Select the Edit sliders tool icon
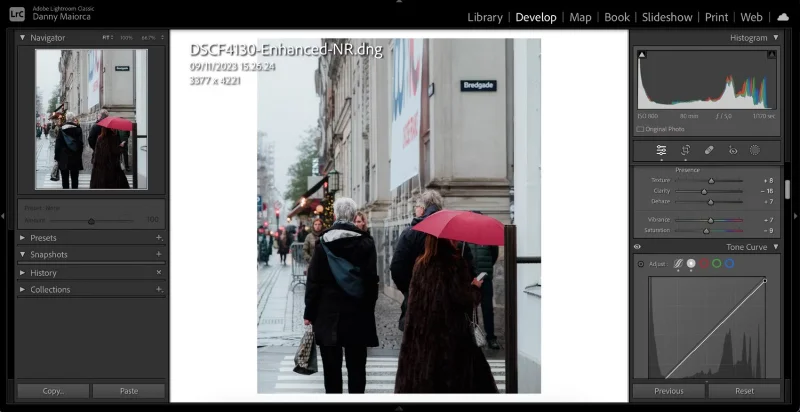The image size is (800, 412). click(661, 150)
